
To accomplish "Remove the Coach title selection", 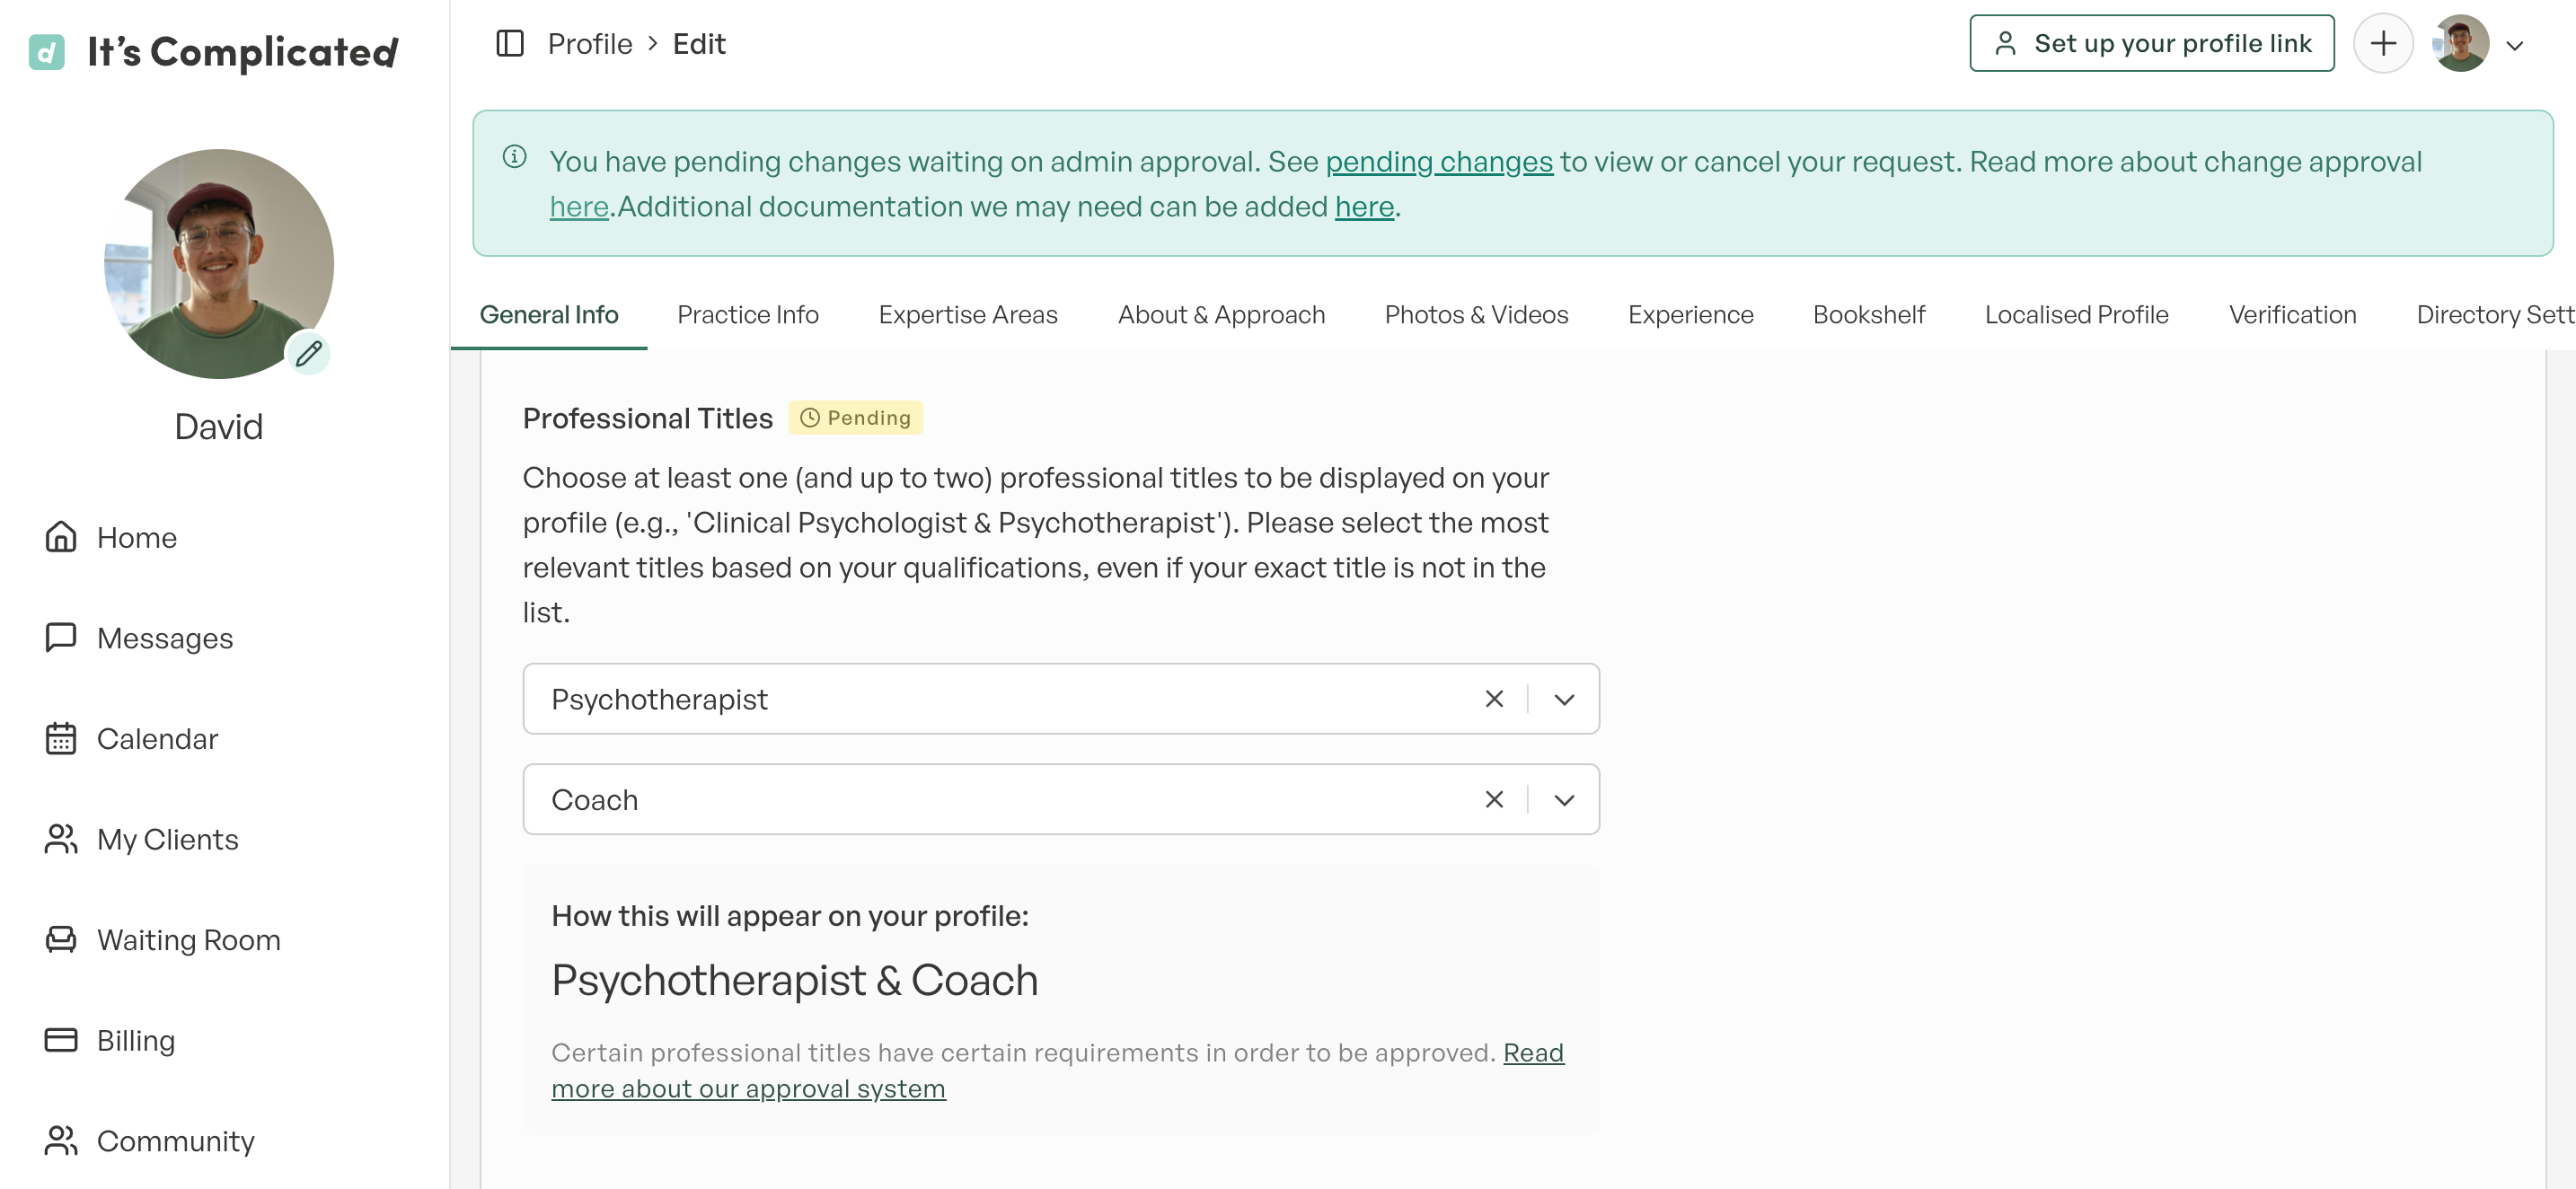I will [x=1494, y=800].
